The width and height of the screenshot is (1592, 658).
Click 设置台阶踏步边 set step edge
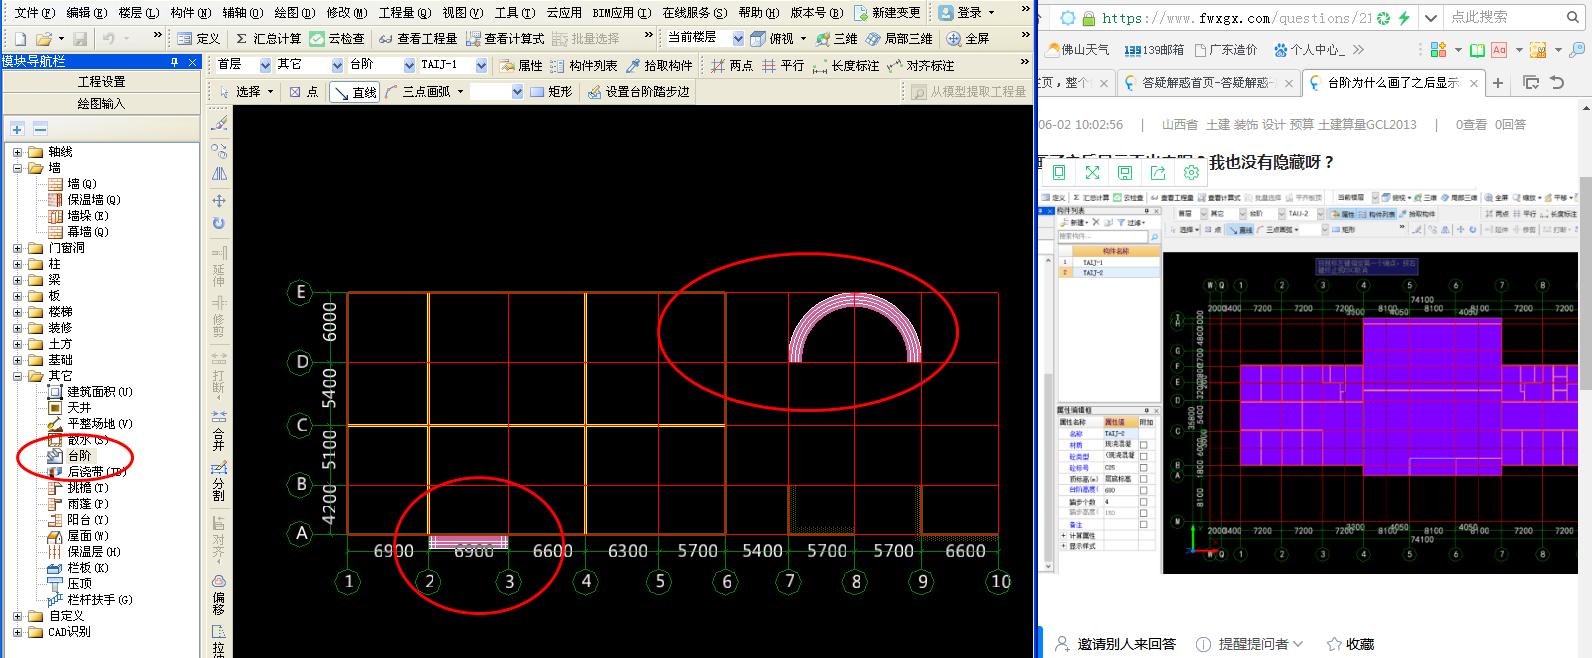638,91
